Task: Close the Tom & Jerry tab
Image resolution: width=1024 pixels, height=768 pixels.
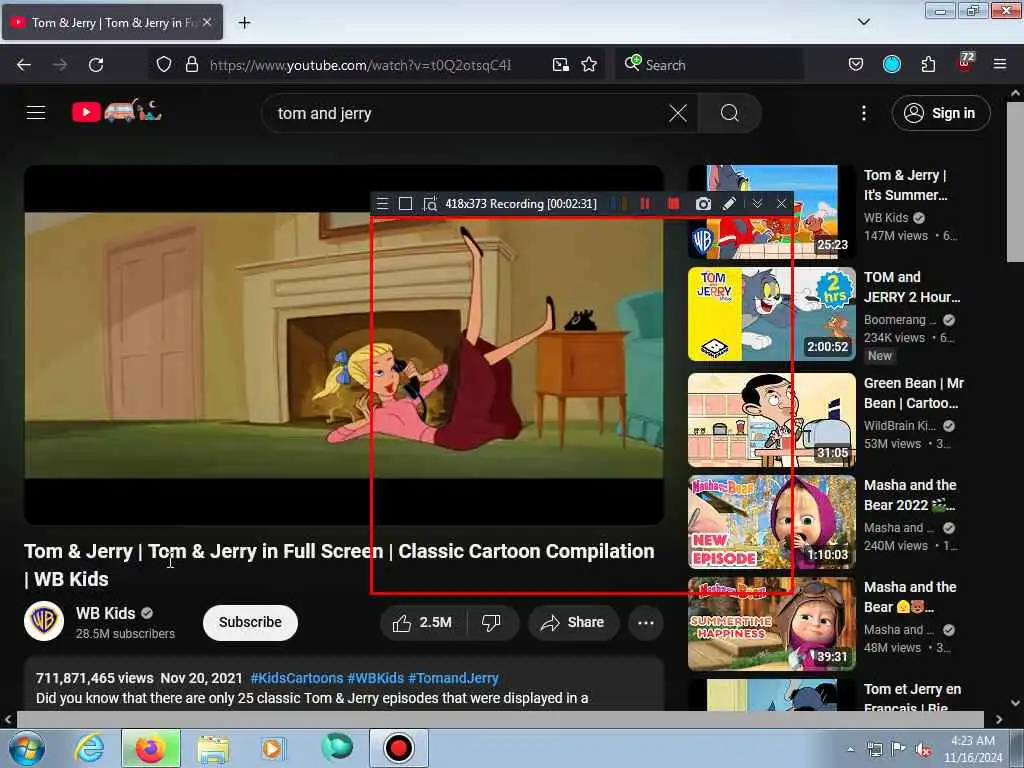Action: pyautogui.click(x=207, y=22)
